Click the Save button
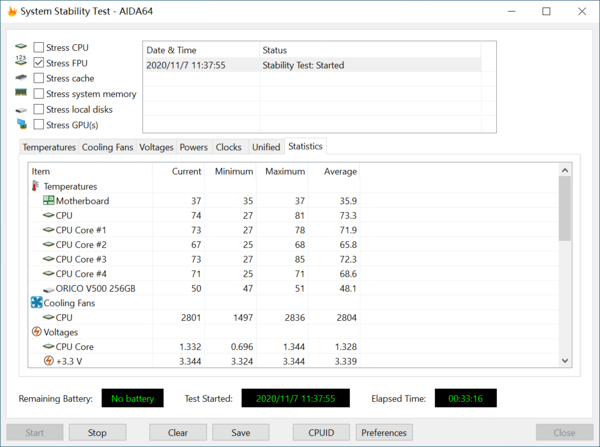600x447 pixels. (241, 432)
